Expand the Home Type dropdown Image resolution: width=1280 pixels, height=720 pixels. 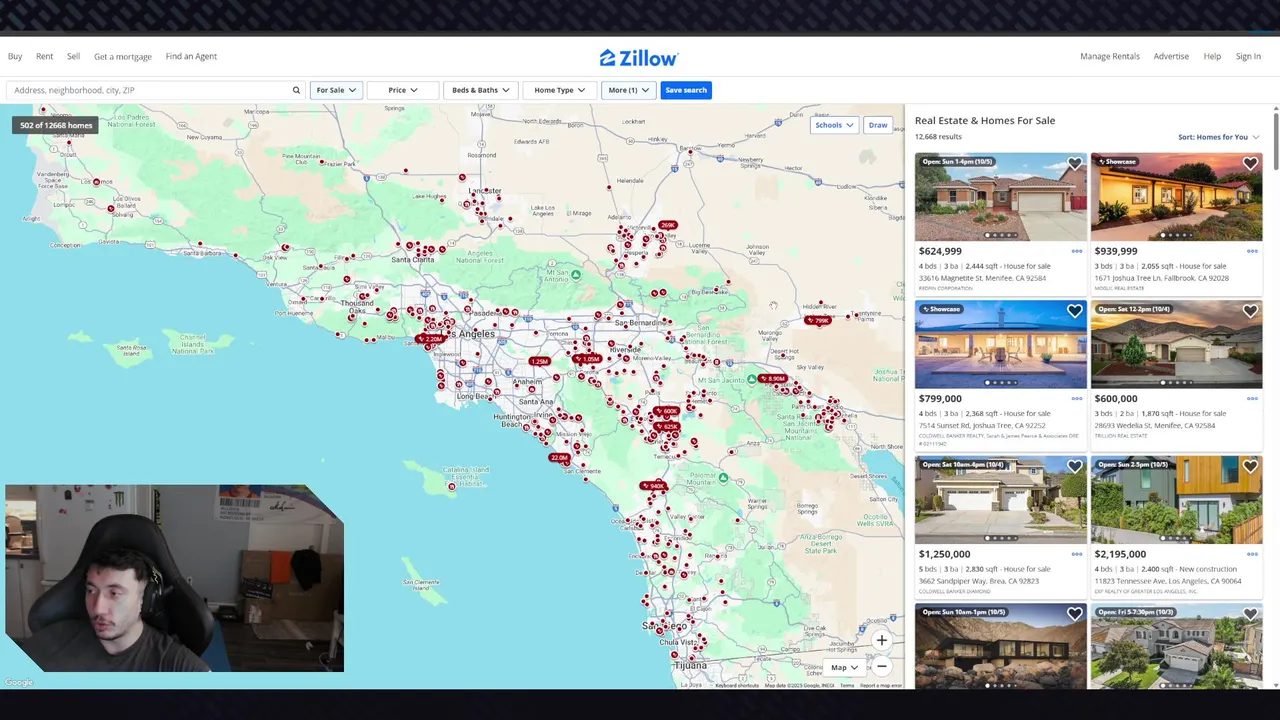pos(559,90)
